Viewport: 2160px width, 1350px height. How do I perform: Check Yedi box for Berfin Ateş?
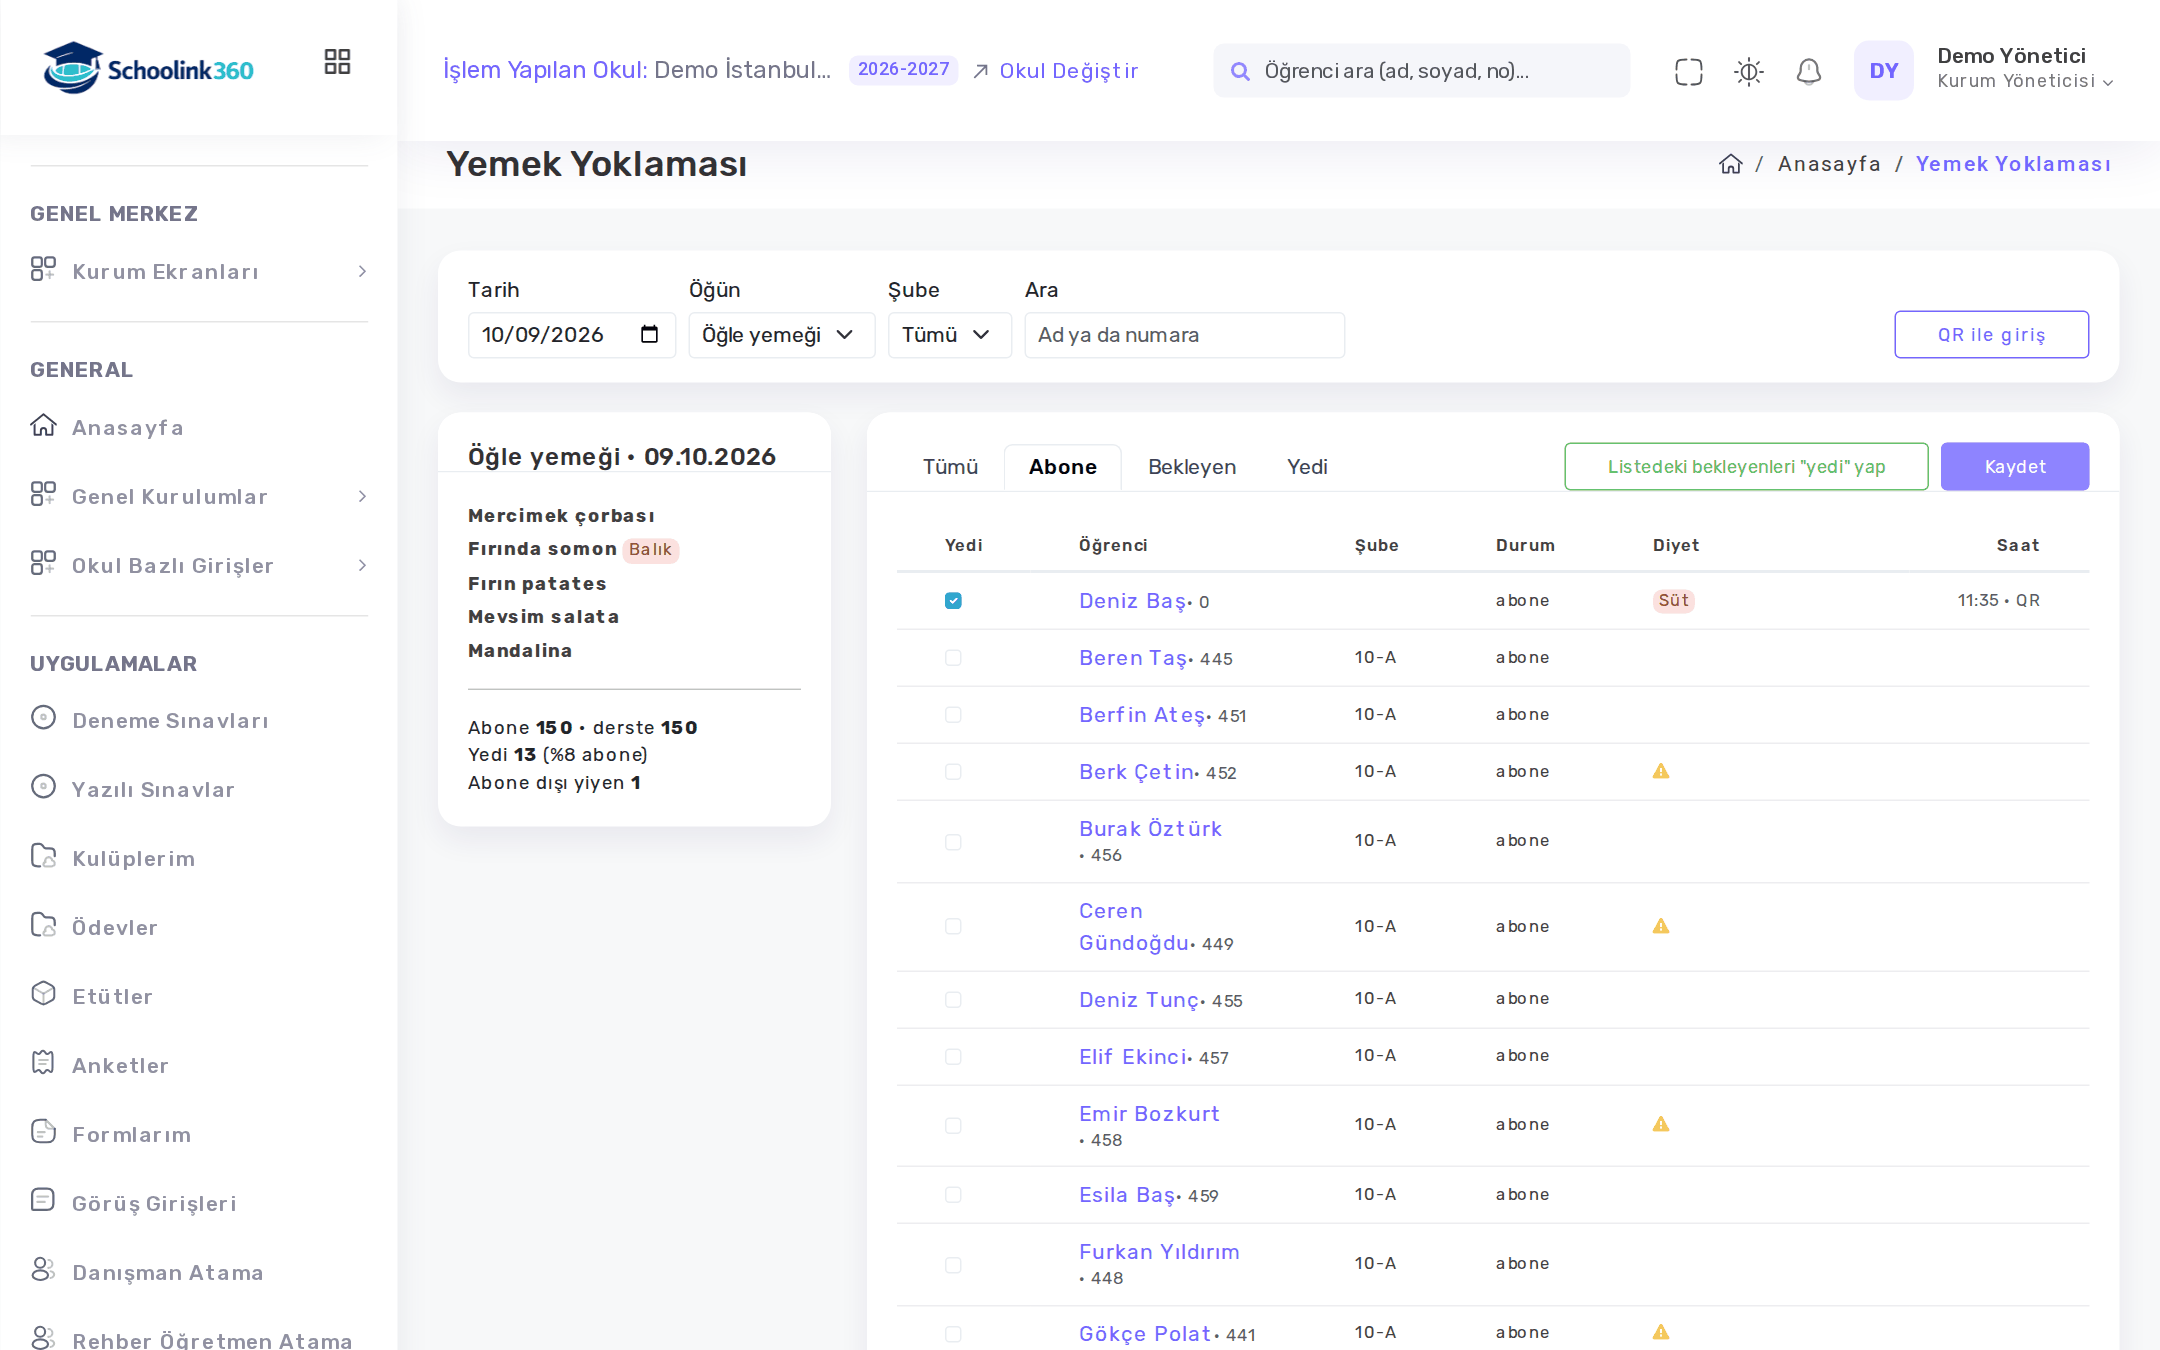(x=953, y=715)
